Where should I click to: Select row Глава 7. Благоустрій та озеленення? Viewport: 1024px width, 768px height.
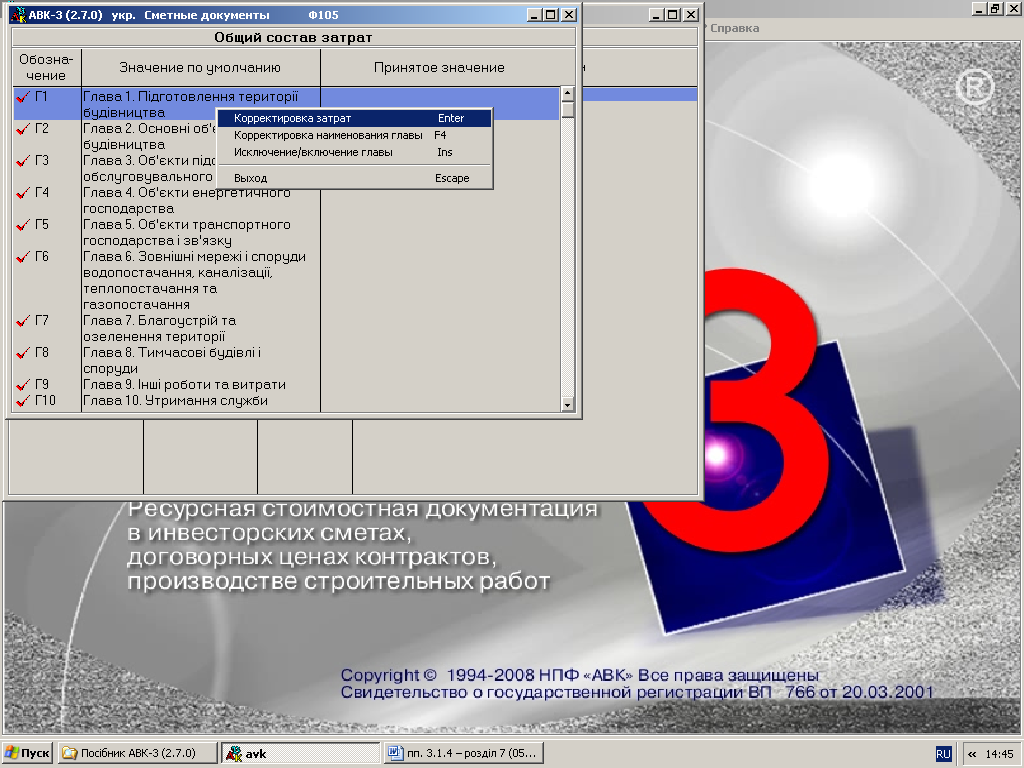pyautogui.click(x=286, y=328)
